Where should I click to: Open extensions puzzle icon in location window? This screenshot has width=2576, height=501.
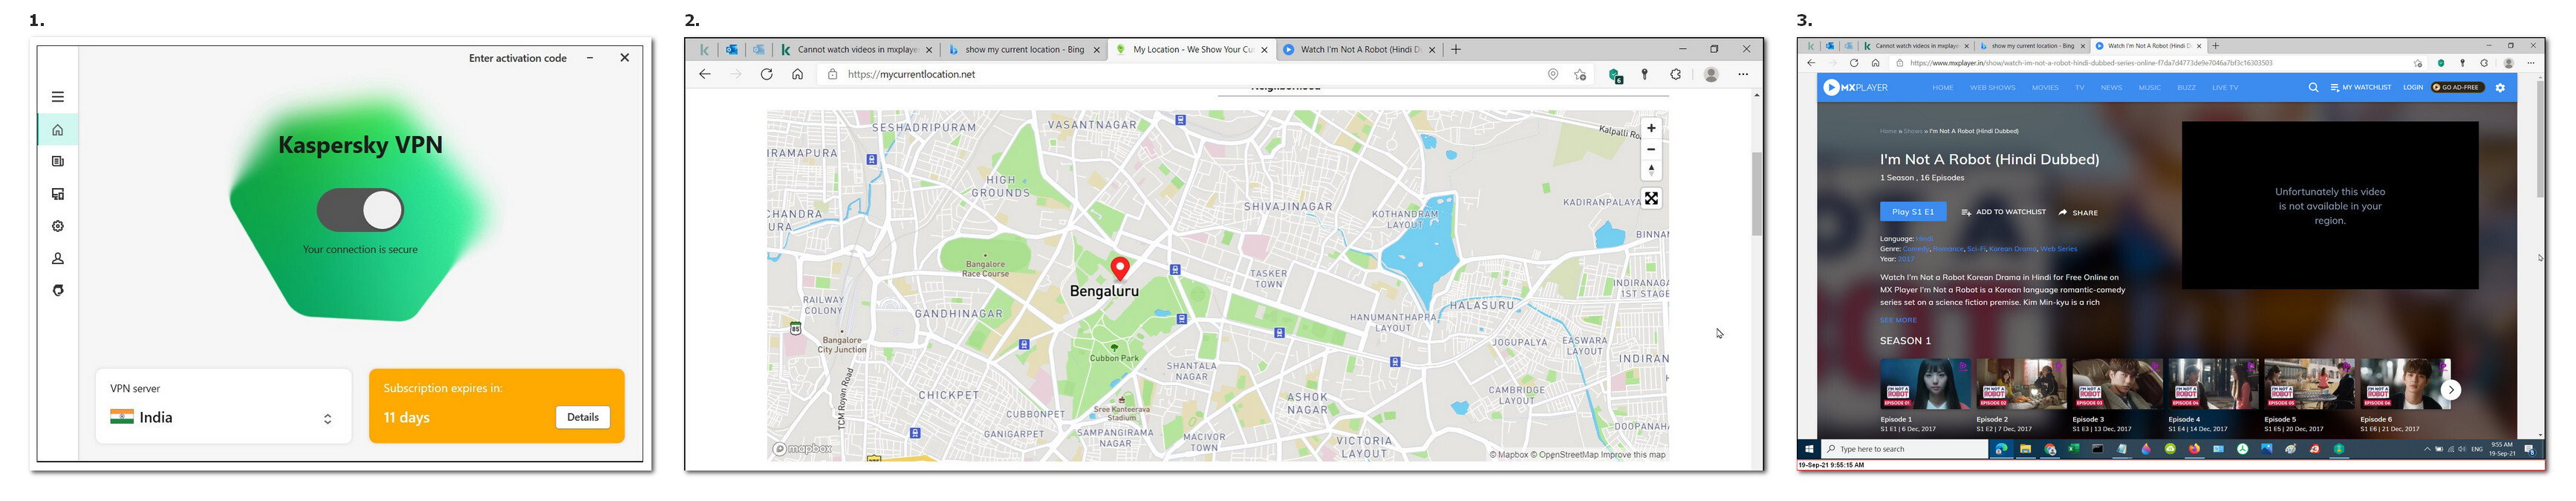click(1676, 74)
